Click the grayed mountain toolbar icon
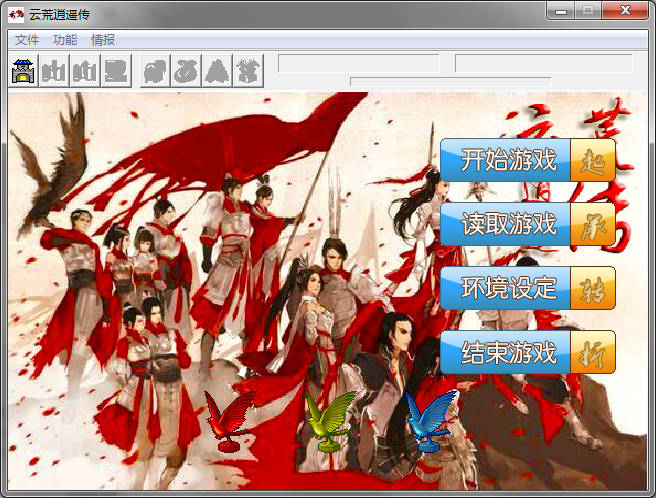 [x=217, y=71]
